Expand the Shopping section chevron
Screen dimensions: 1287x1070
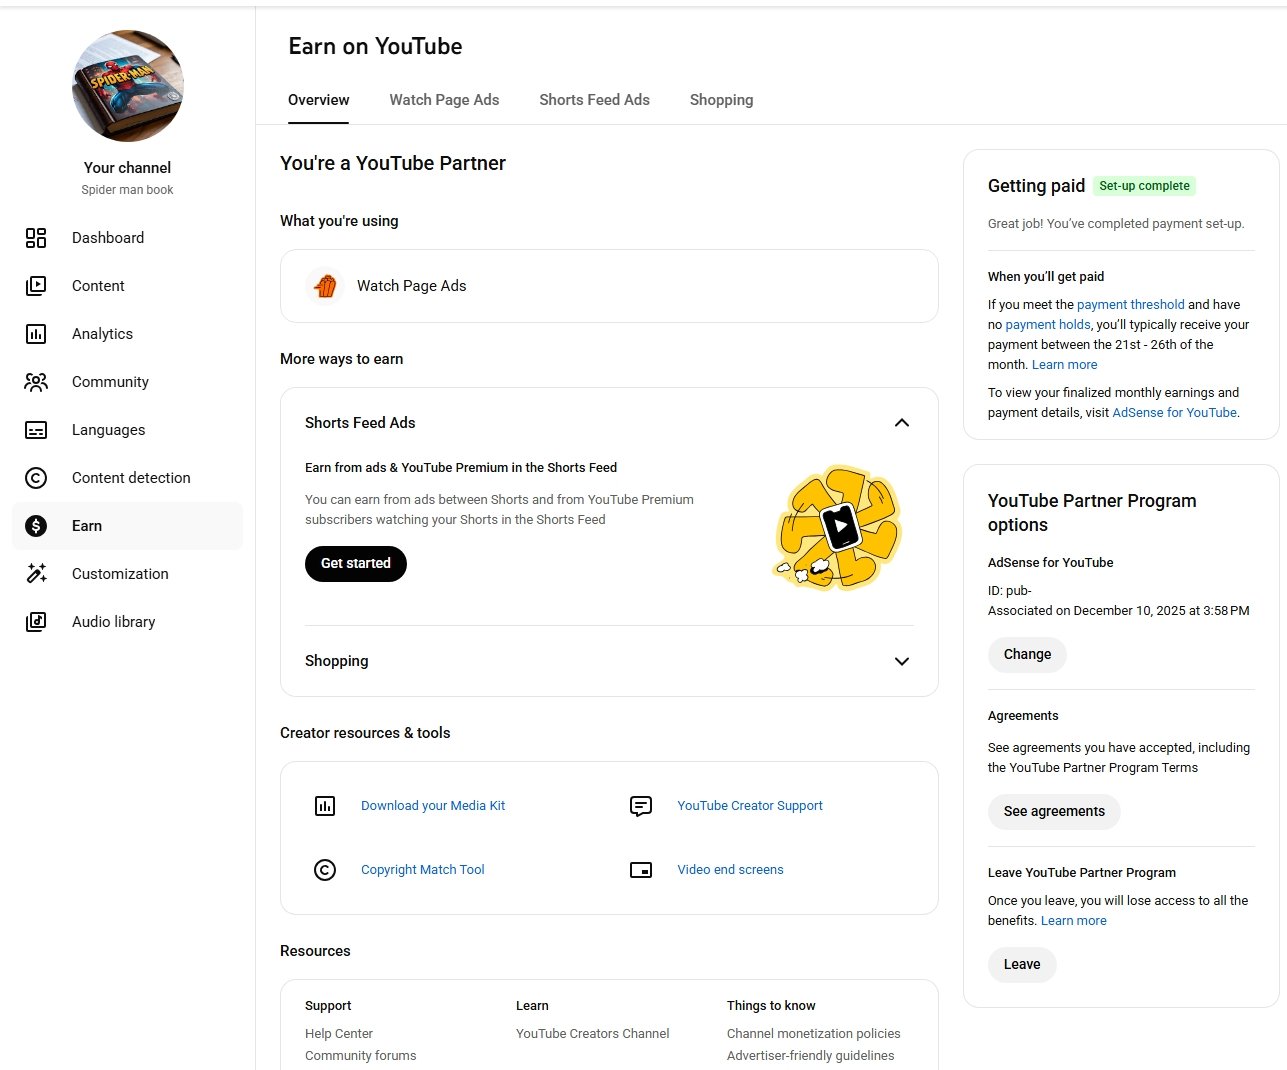click(x=901, y=661)
